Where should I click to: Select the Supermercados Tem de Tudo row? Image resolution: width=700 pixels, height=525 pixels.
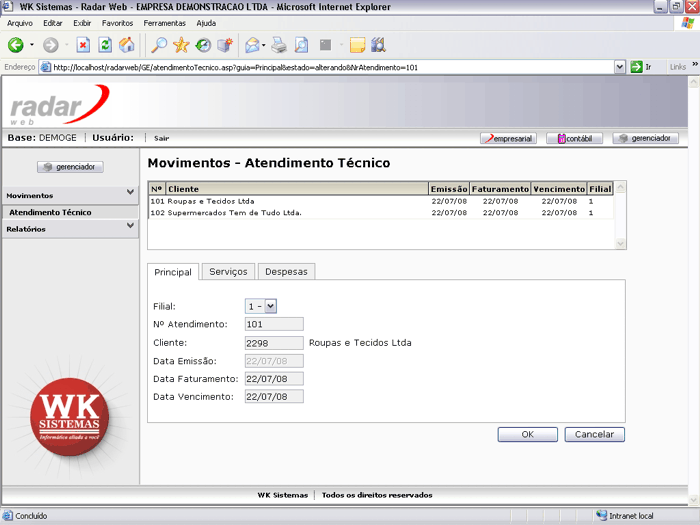tap(235, 213)
